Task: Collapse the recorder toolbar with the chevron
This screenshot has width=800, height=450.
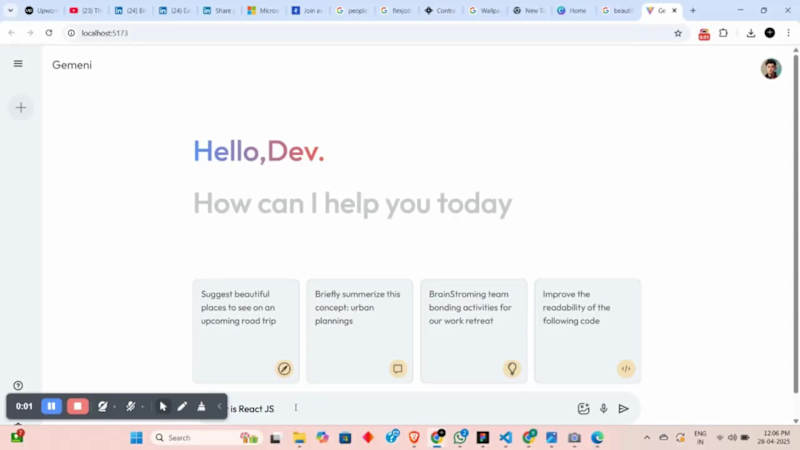Action: click(x=219, y=406)
